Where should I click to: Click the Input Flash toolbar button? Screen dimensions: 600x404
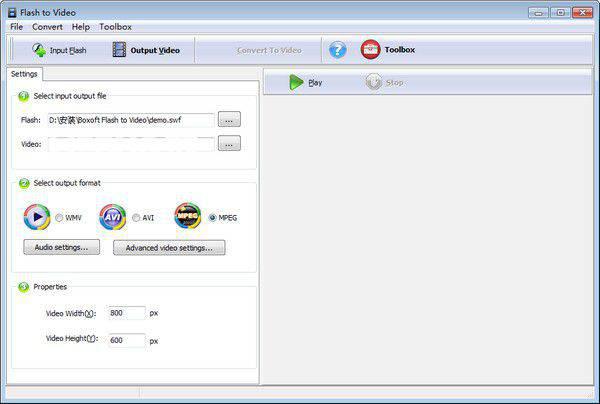(59, 50)
